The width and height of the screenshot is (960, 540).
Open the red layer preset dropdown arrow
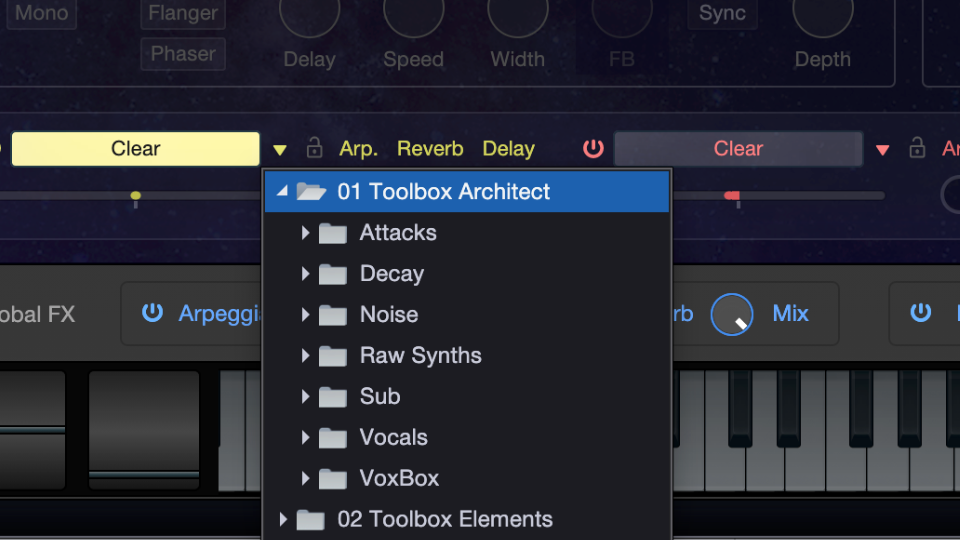882,150
